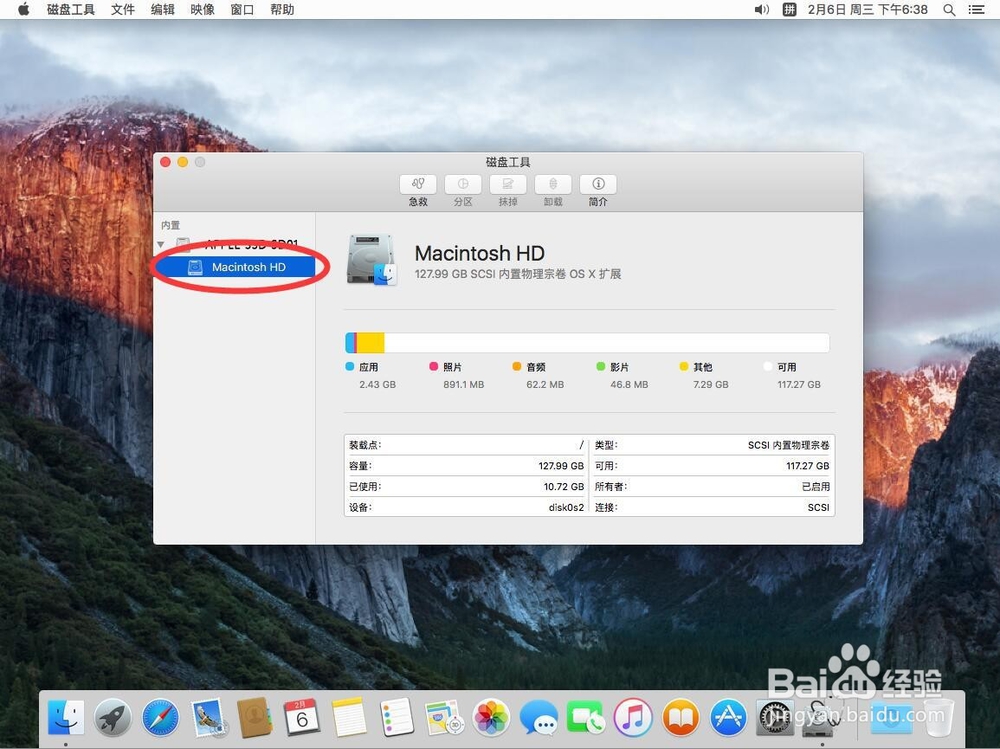Open the 窗口 menu
Viewport: 1000px width, 749px height.
coord(242,10)
